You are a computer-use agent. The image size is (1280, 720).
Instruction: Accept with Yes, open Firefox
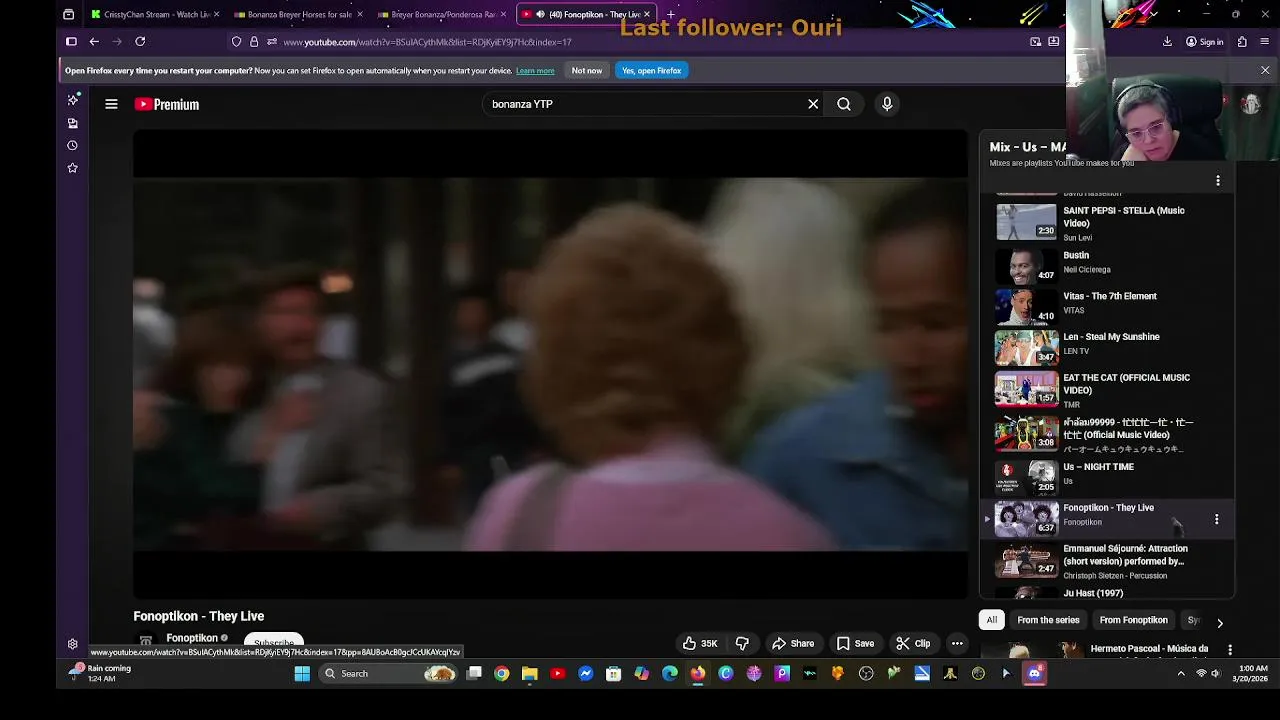(651, 71)
